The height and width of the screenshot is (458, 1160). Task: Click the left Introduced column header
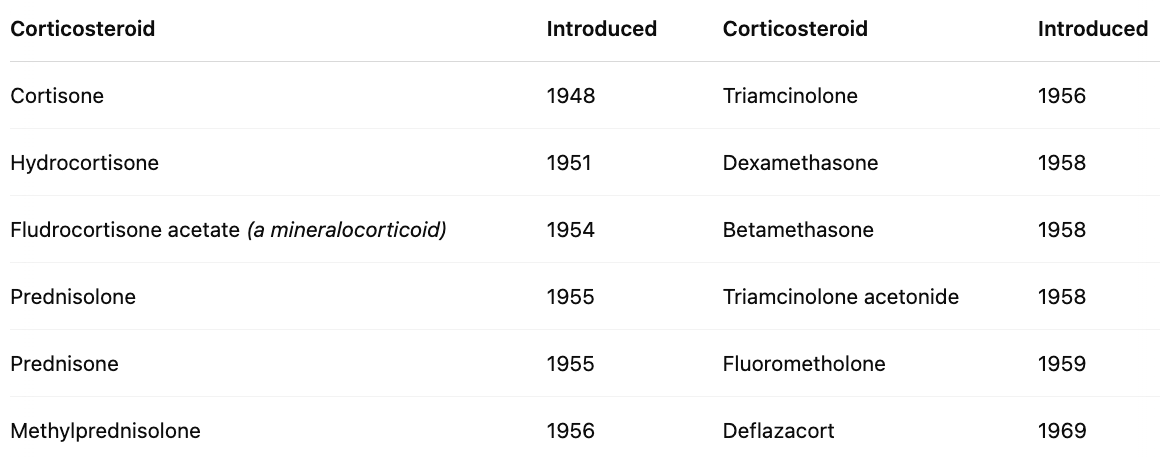tap(601, 29)
